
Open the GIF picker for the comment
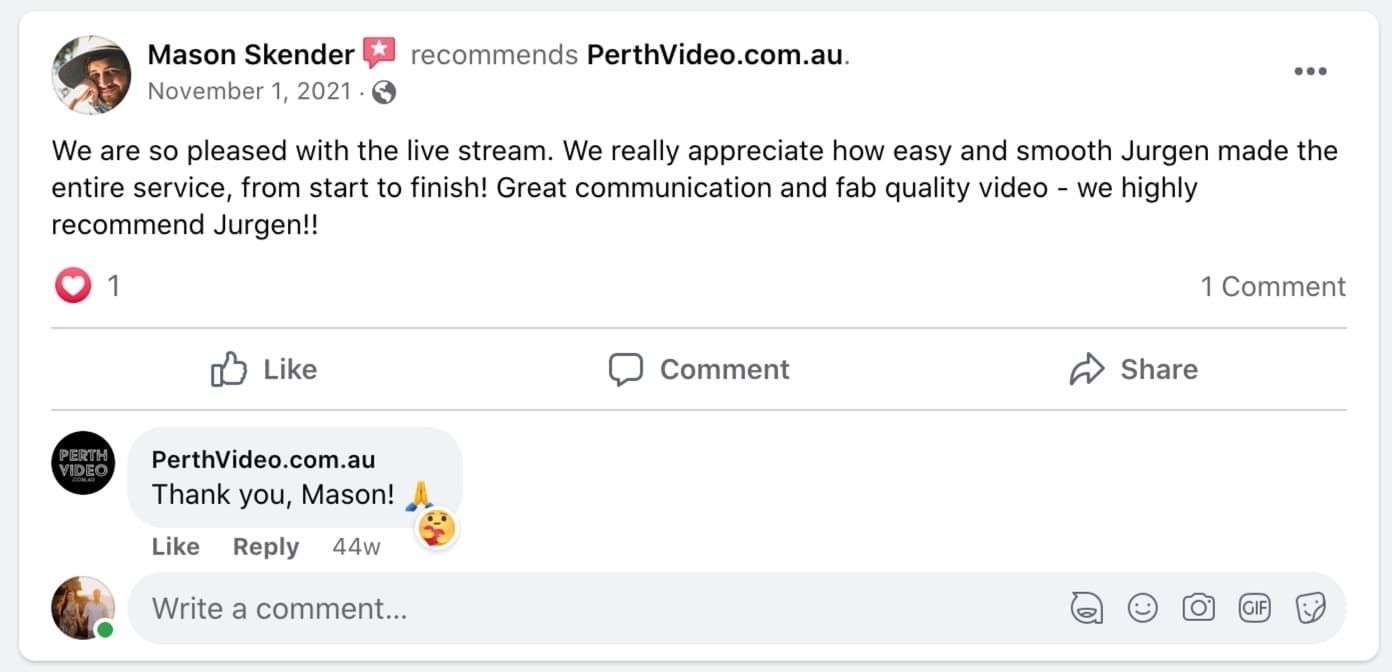tap(1254, 607)
